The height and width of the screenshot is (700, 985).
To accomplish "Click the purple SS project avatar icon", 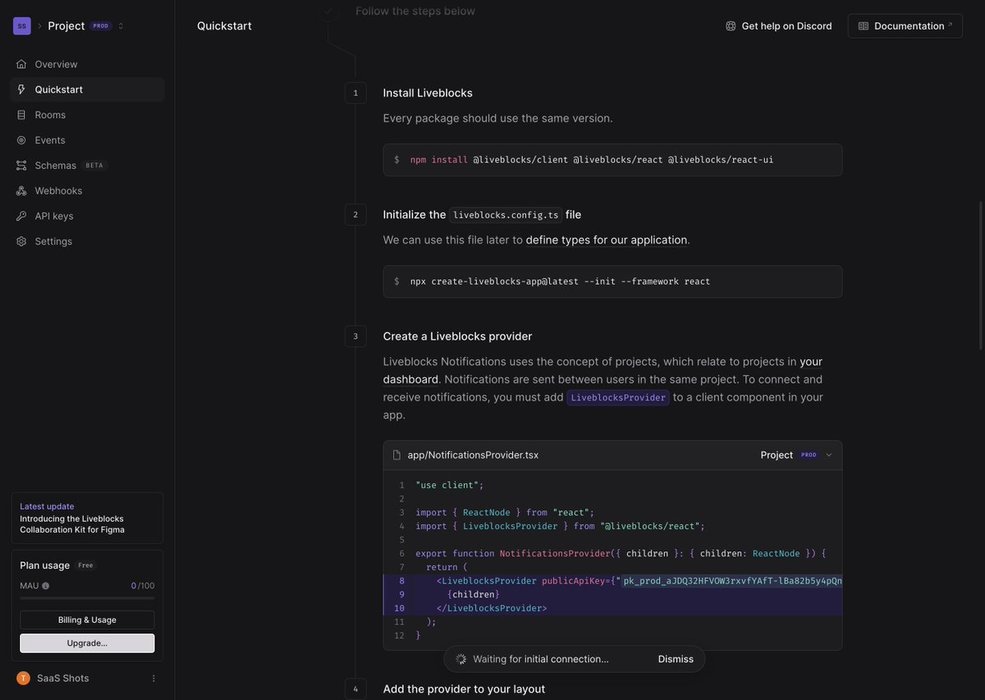I will pos(22,26).
